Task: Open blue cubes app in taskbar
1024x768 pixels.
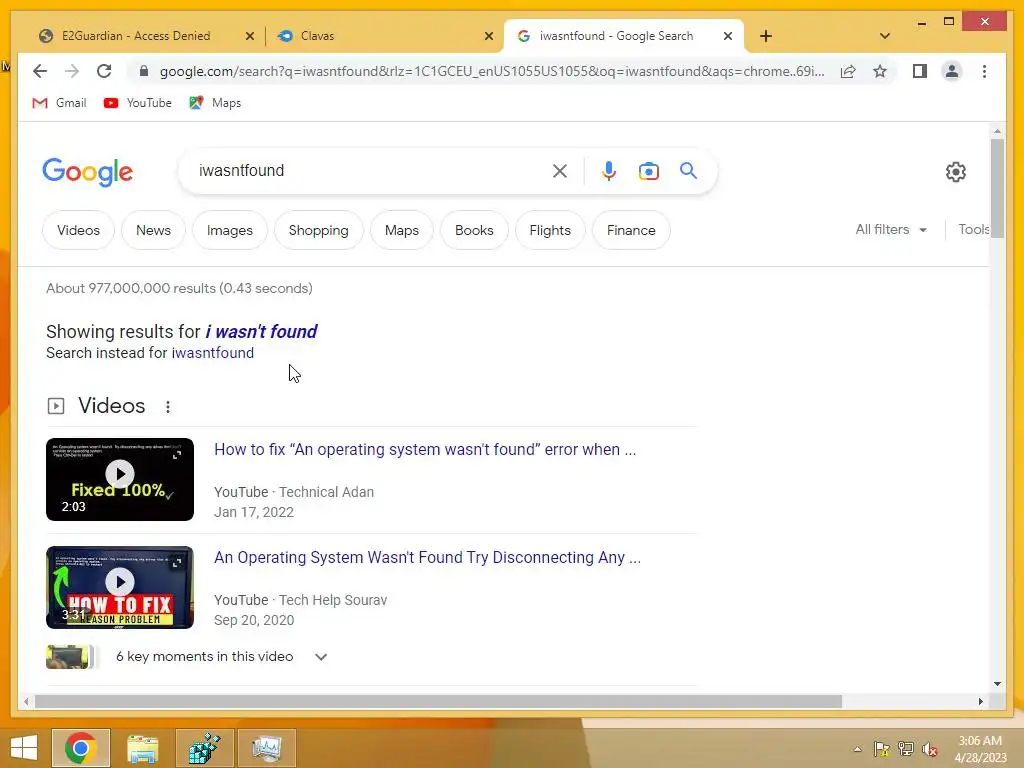Action: [x=205, y=748]
